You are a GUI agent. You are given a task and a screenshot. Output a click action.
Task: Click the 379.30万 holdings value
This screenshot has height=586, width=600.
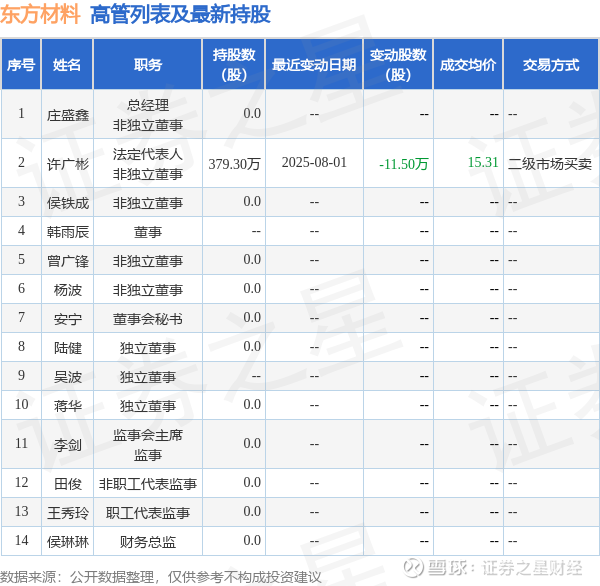(x=234, y=164)
